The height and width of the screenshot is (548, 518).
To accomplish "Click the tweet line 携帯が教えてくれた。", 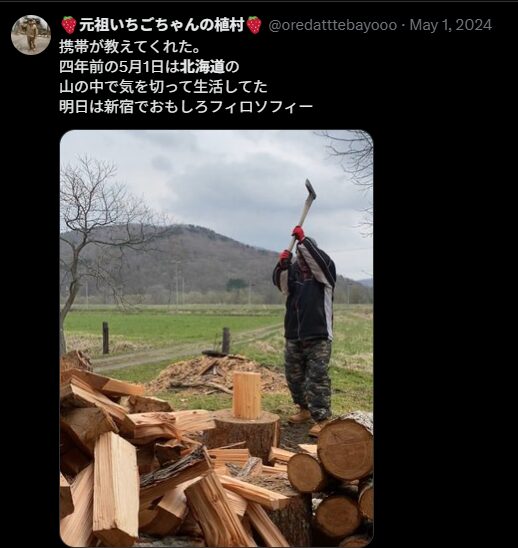I will coord(130,47).
